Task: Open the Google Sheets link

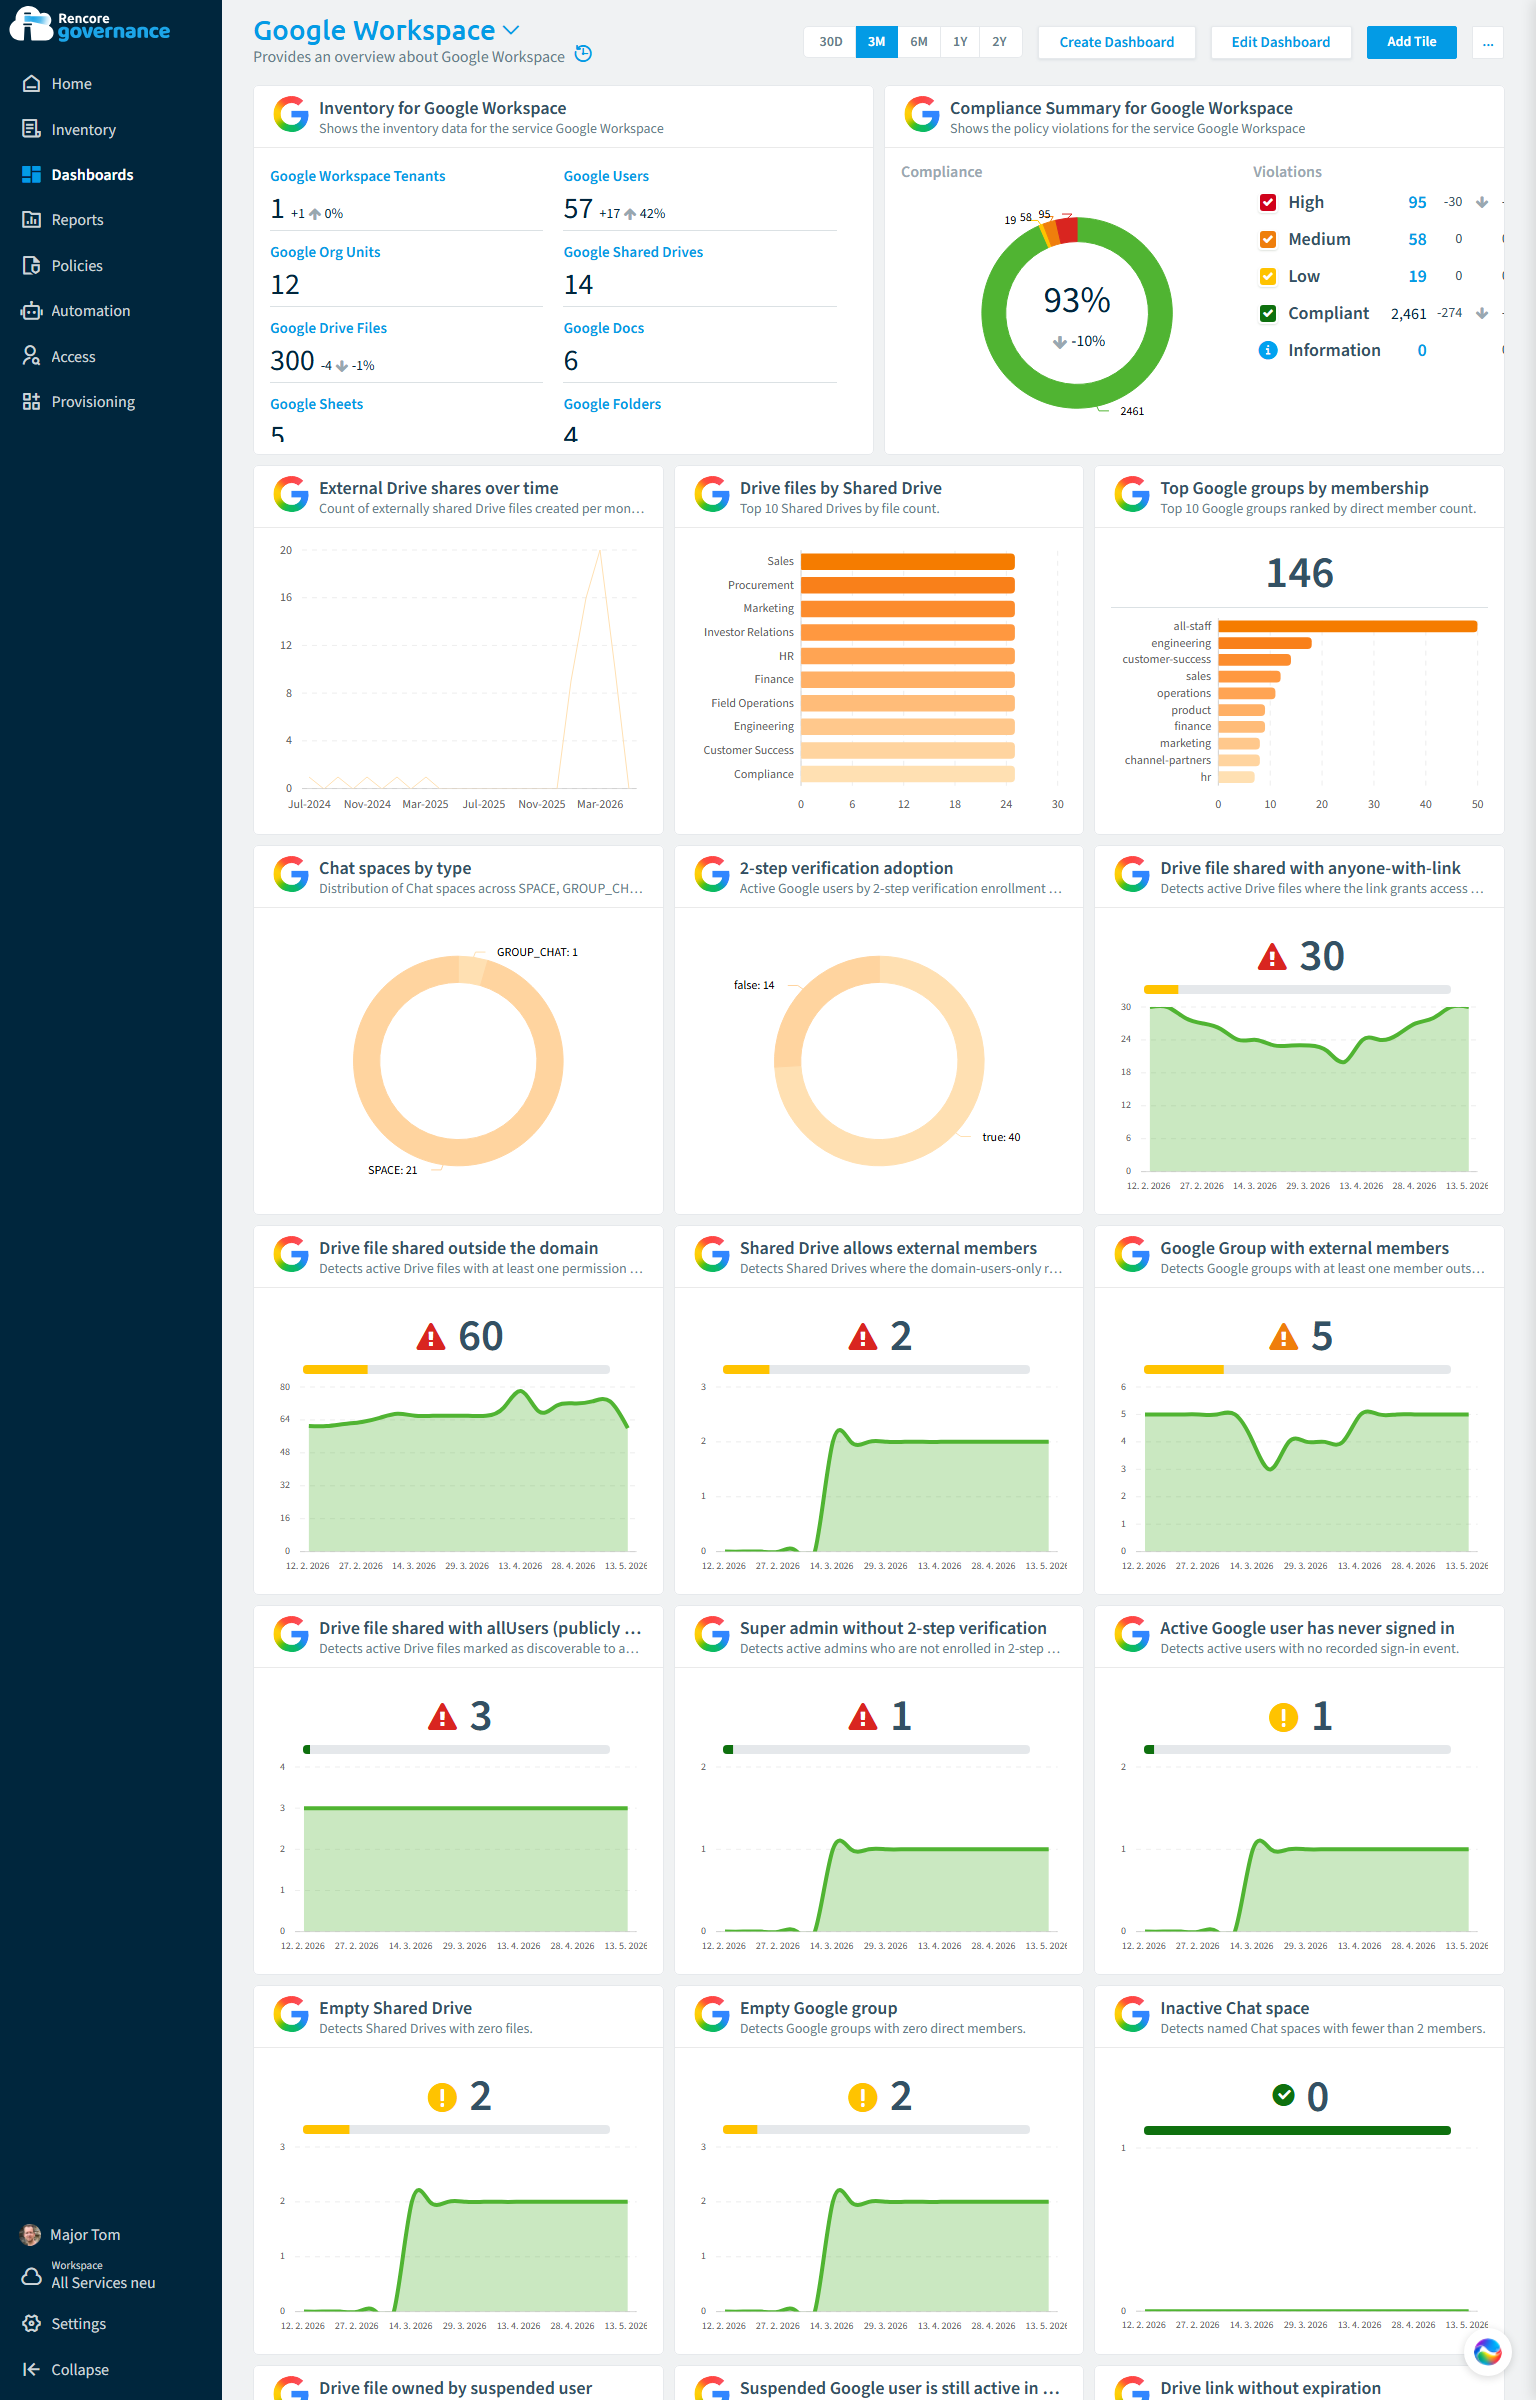Action: tap(316, 404)
